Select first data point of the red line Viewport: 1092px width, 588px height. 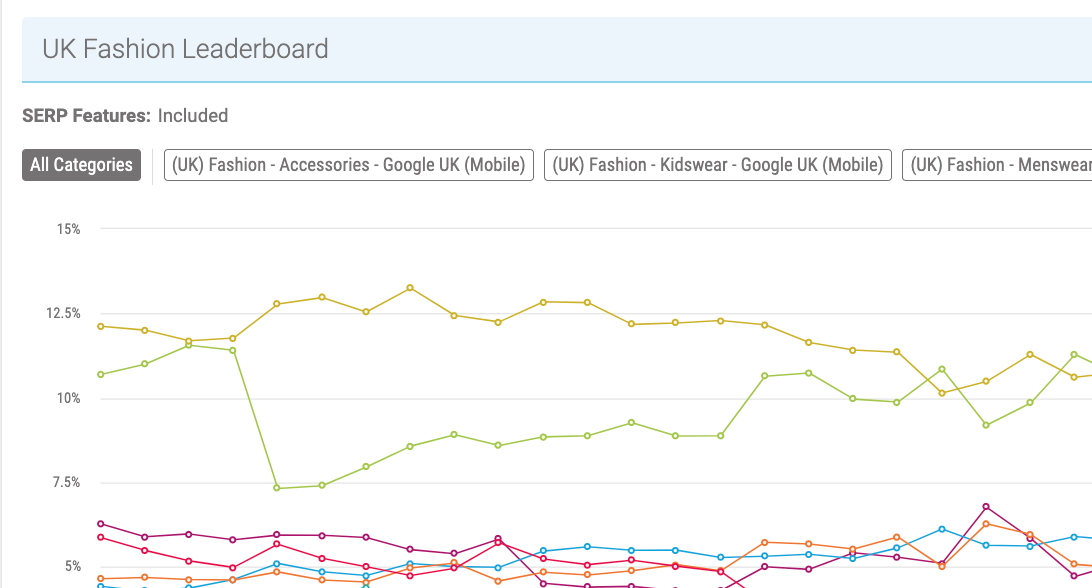point(101,537)
